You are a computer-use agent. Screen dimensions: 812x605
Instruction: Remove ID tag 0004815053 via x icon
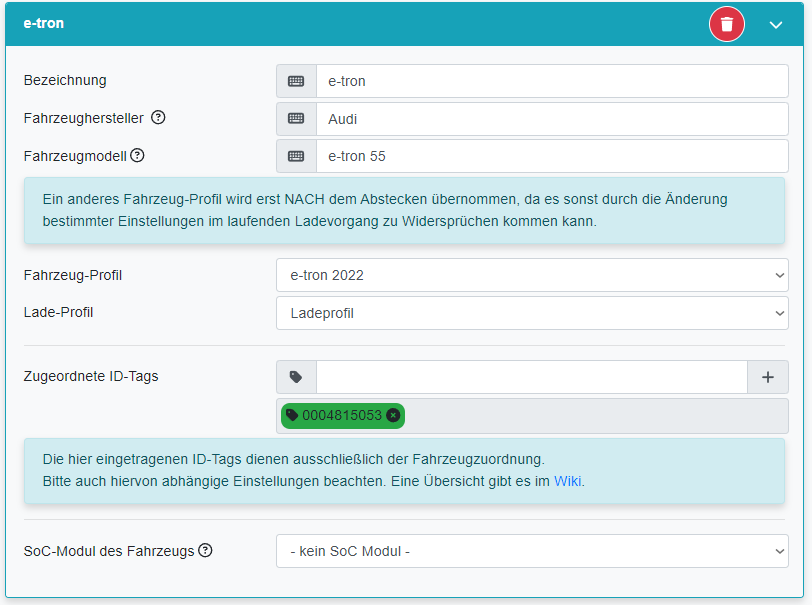[x=394, y=415]
